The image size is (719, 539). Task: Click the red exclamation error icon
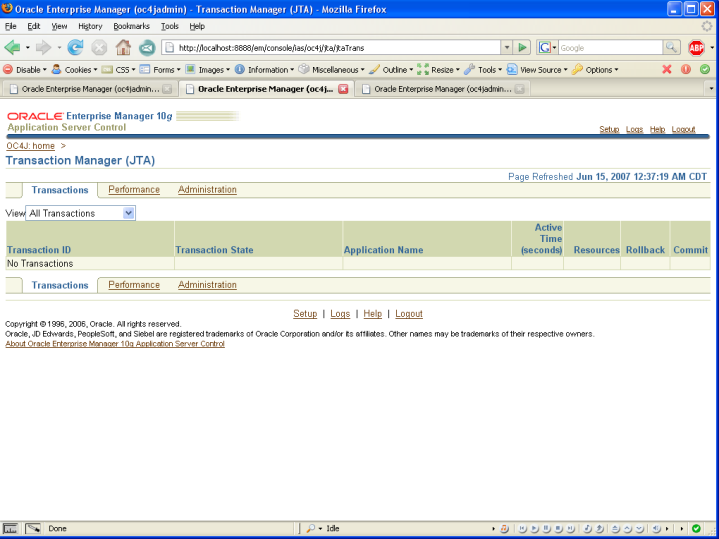686,69
